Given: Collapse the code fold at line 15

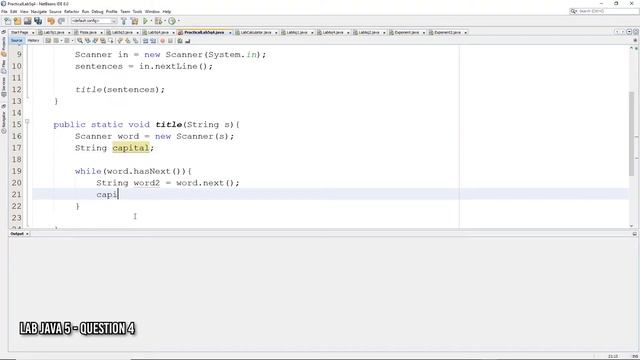Looking at the screenshot, I should click(27, 121).
